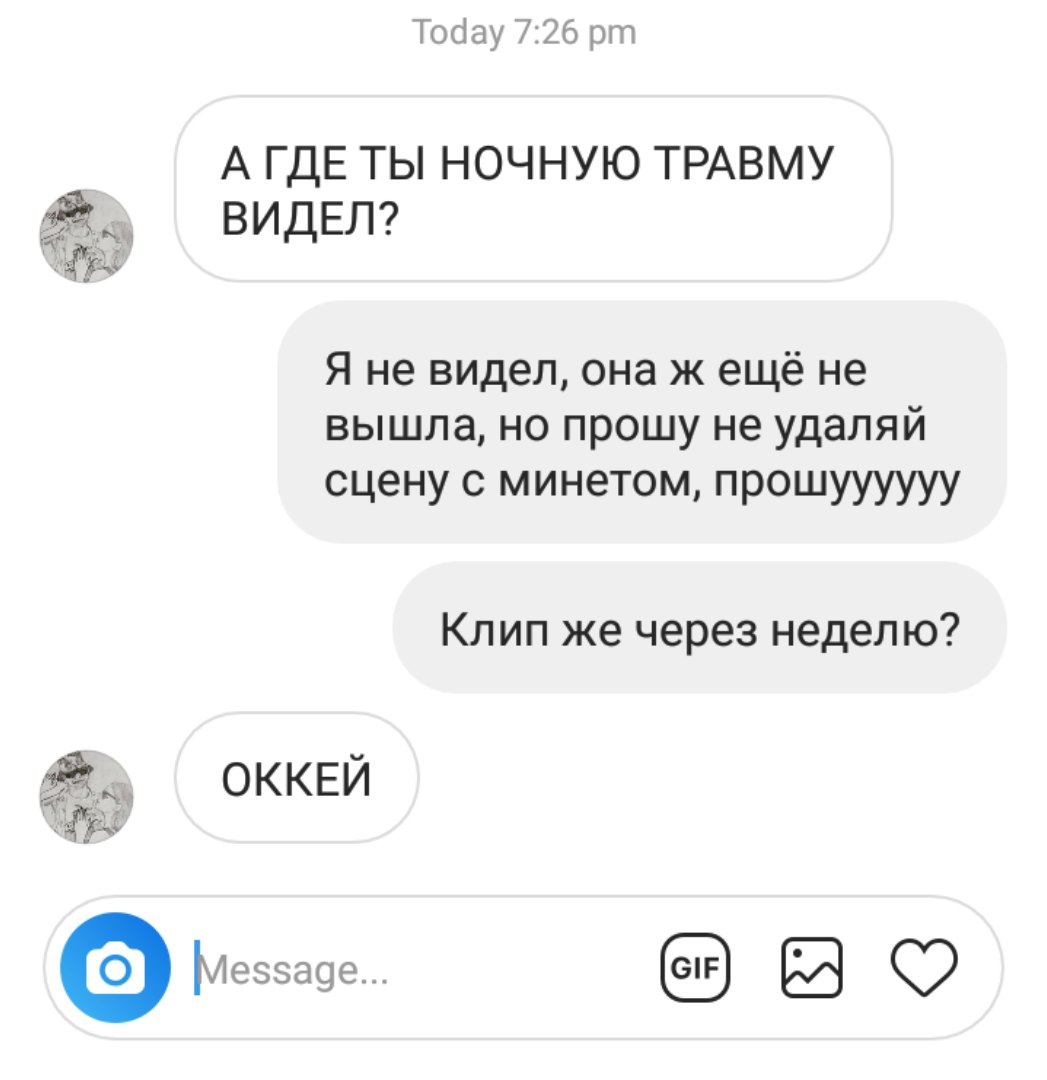Select the 'Клип же через неделю?' message bubble
Image resolution: width=1047 pixels, height=1080 pixels.
tap(700, 627)
